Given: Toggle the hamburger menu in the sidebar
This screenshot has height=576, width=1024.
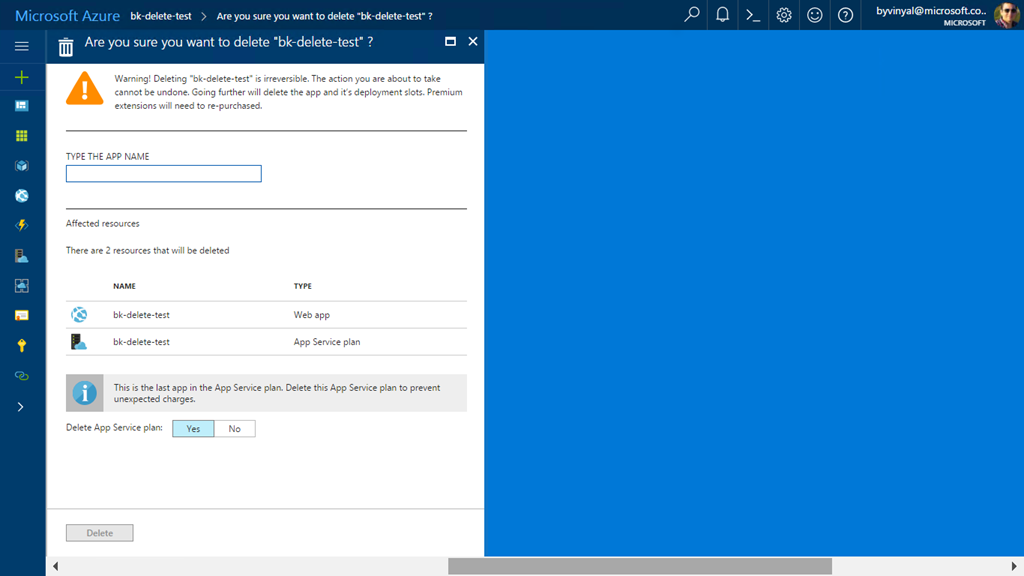Looking at the screenshot, I should tap(22, 46).
